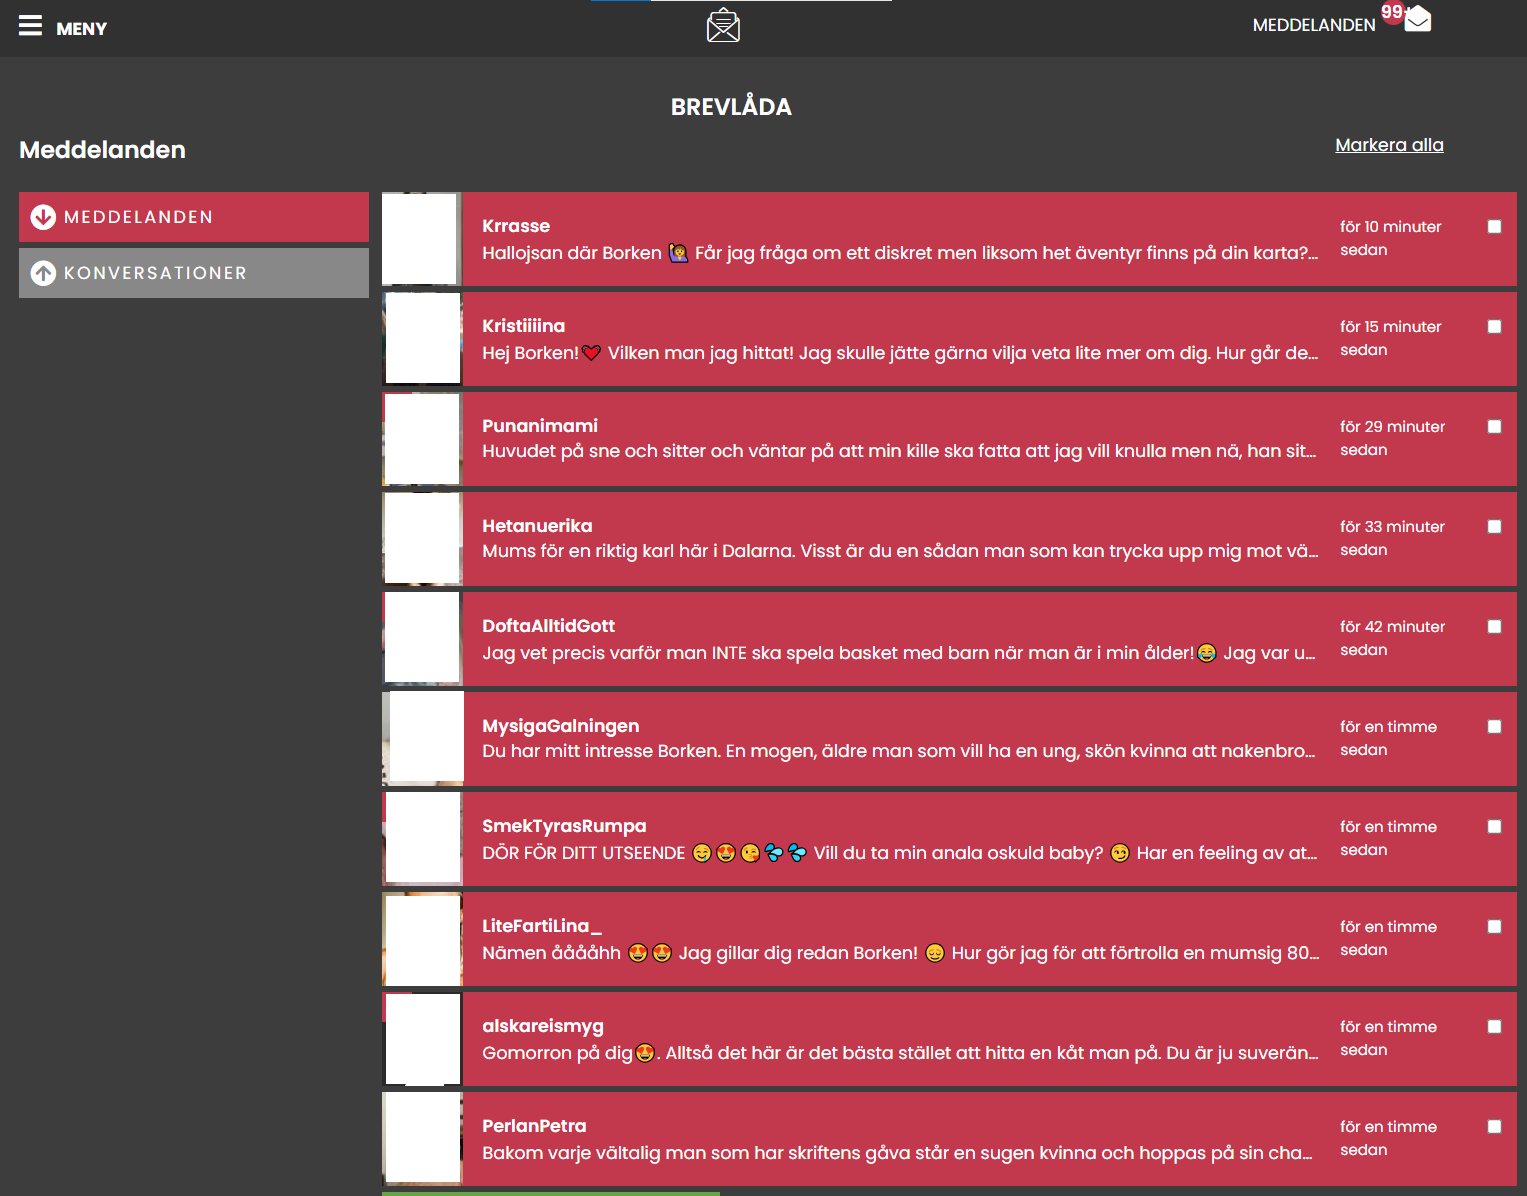Click the 'för 10 minuter sedan' timestamp
Screen dimensions: 1527x1196
[1391, 238]
